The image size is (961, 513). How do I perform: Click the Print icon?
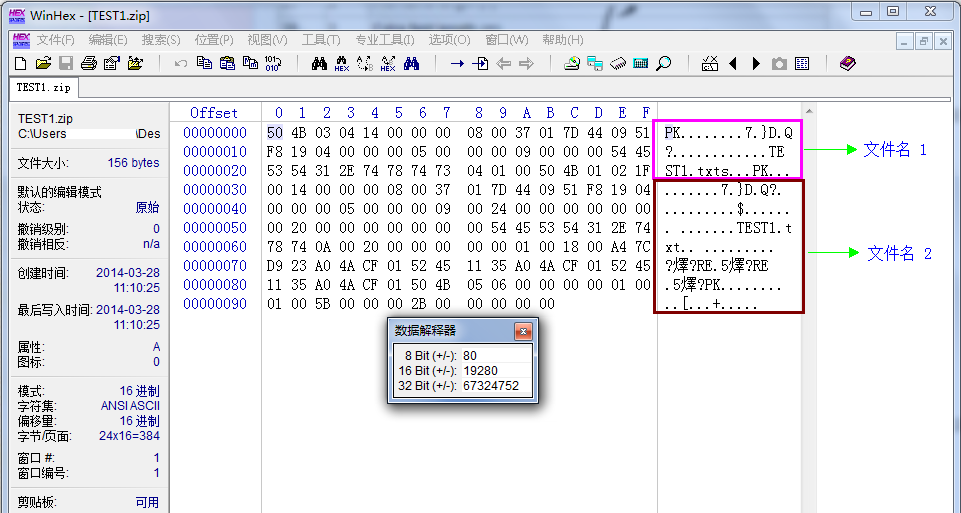point(89,63)
